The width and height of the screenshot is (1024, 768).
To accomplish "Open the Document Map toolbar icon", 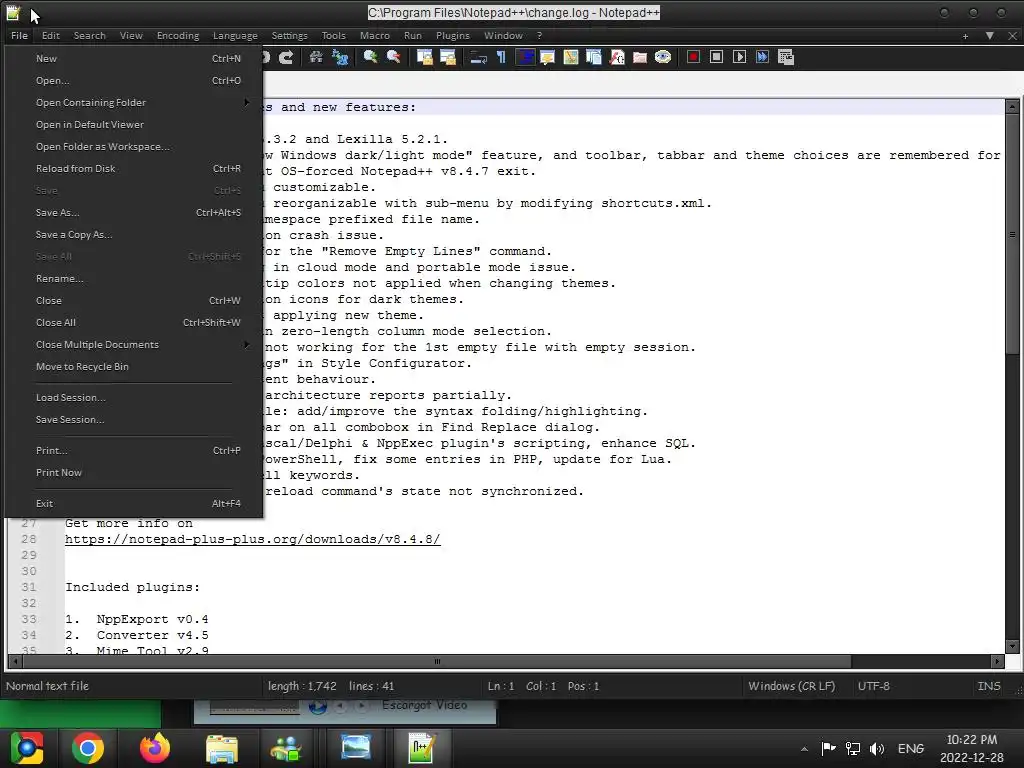I will 570,57.
